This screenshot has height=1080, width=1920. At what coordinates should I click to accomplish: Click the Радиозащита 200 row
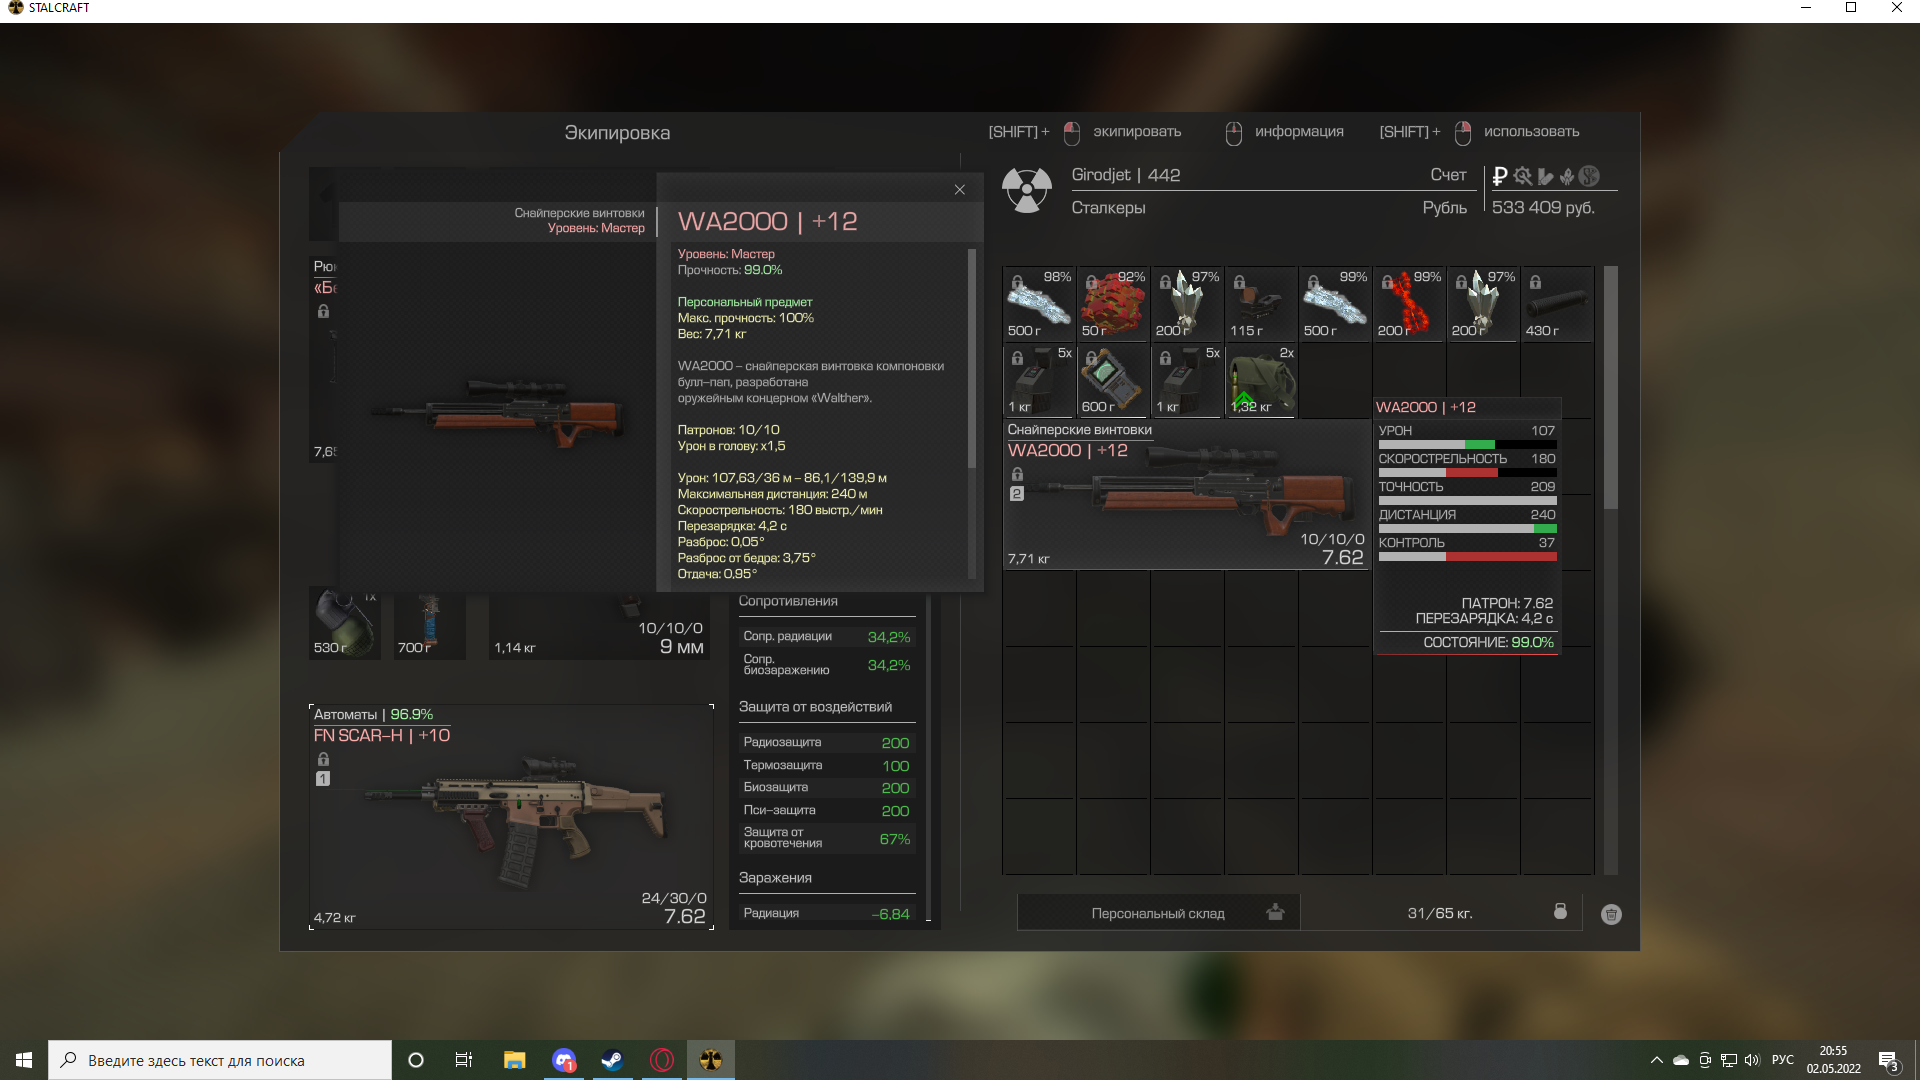coord(827,742)
